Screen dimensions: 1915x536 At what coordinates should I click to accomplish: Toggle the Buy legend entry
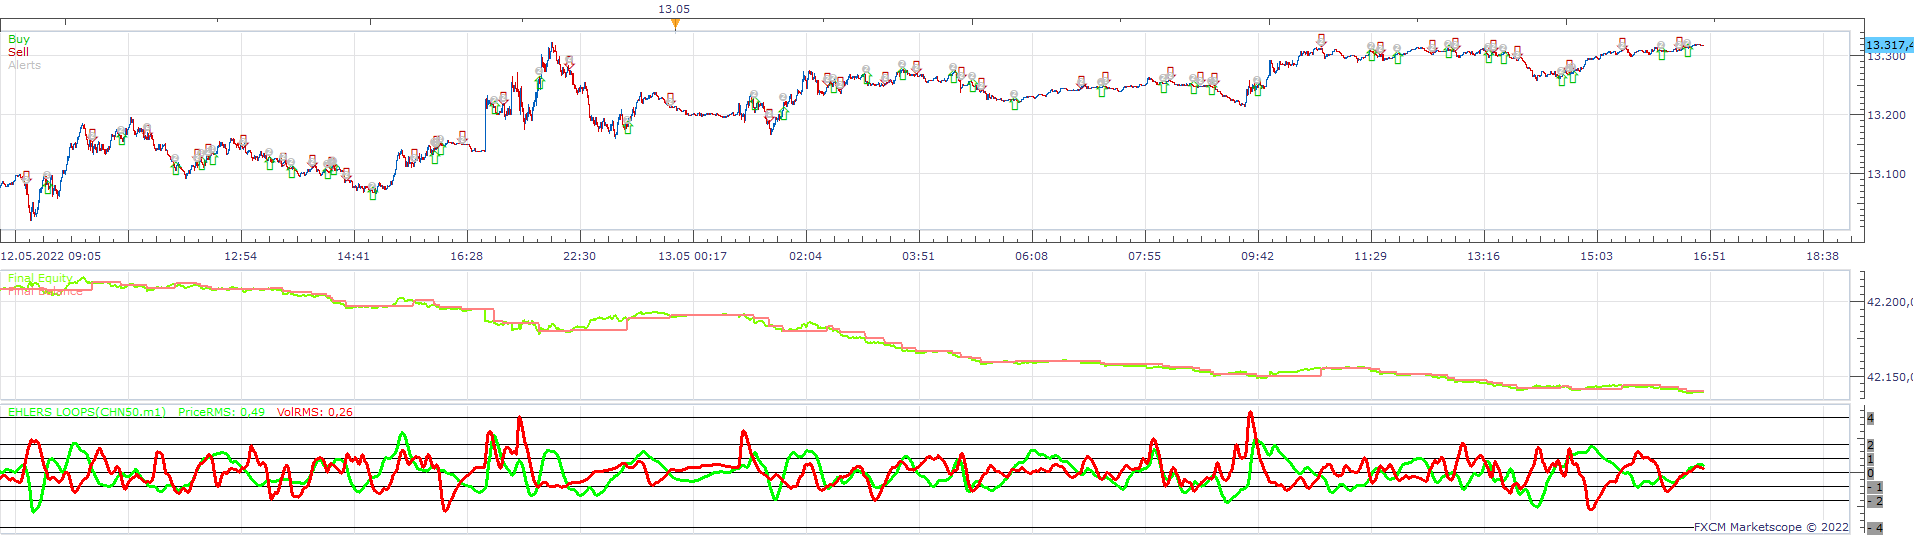pos(19,40)
